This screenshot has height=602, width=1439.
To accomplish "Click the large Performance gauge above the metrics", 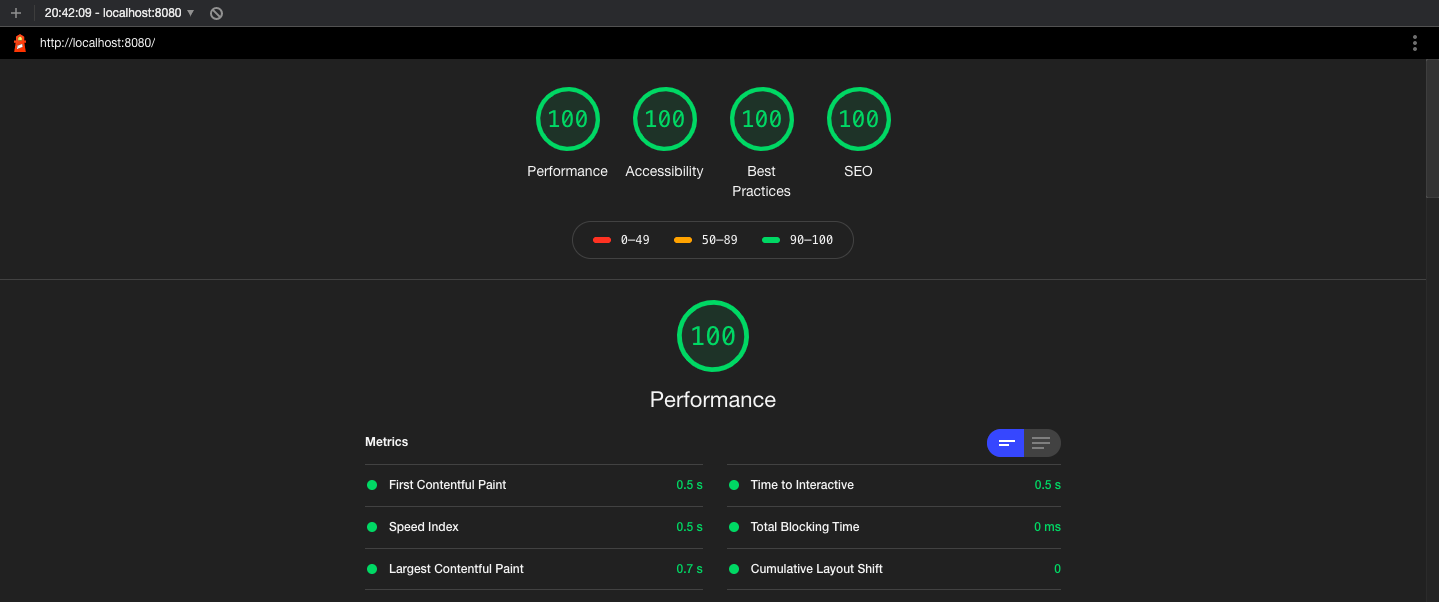I will click(x=712, y=335).
